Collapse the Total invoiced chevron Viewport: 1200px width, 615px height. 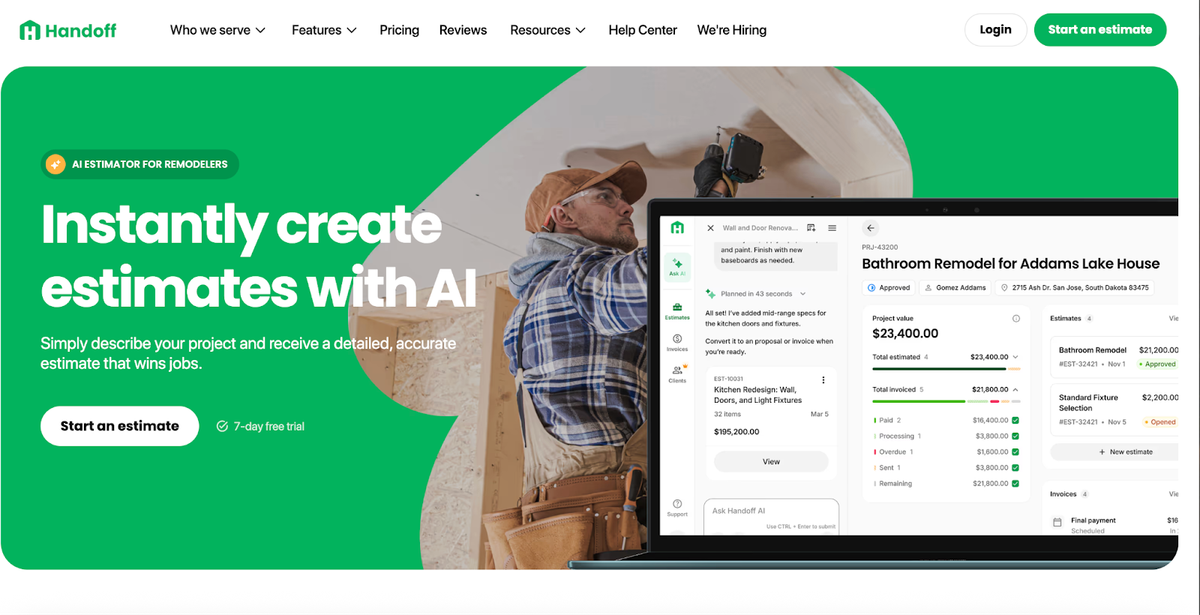tap(1016, 389)
